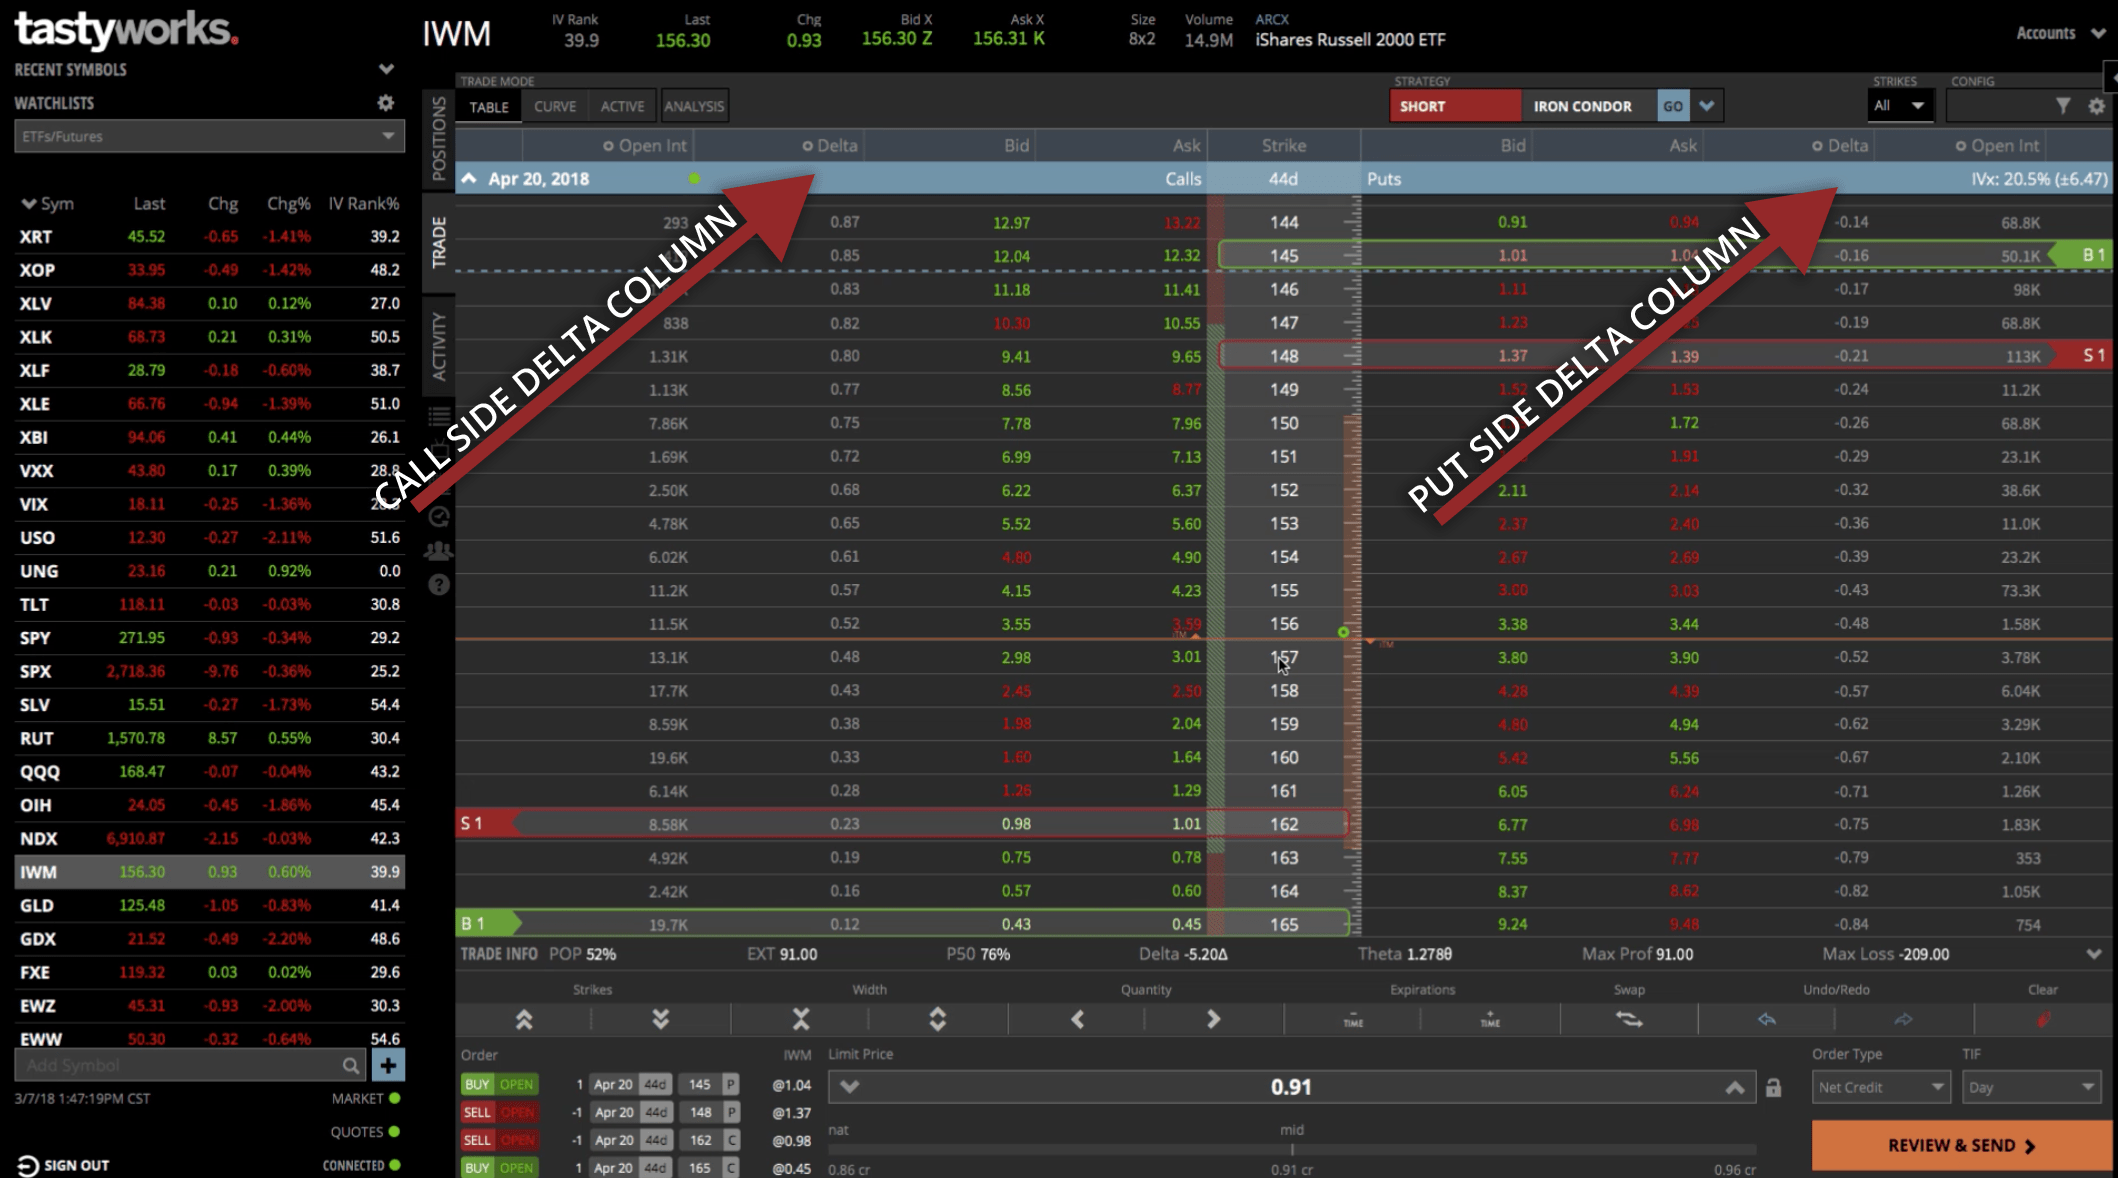Click SIGN OUT
The height and width of the screenshot is (1178, 2118).
76,1166
